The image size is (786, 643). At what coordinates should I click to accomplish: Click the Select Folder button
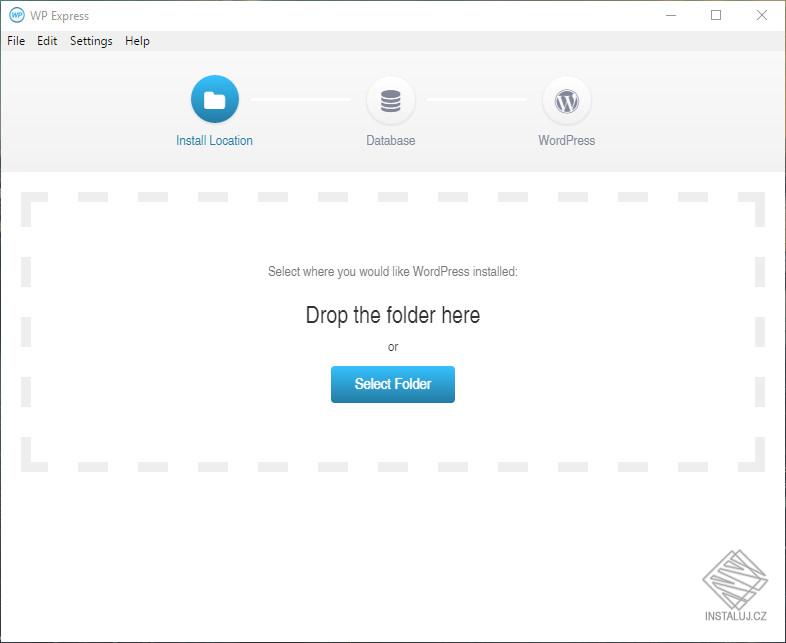[x=392, y=384]
